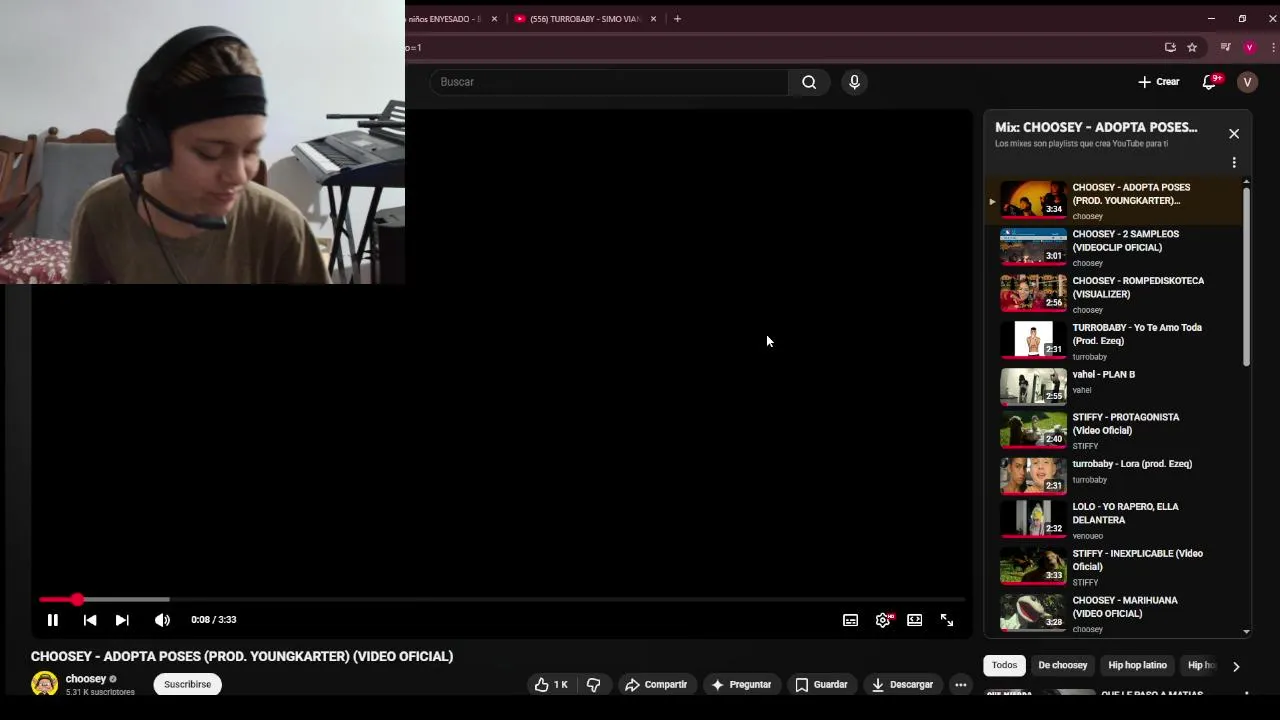Close the TURROBABY browser tab
Viewport: 1280px width, 720px height.
[653, 19]
